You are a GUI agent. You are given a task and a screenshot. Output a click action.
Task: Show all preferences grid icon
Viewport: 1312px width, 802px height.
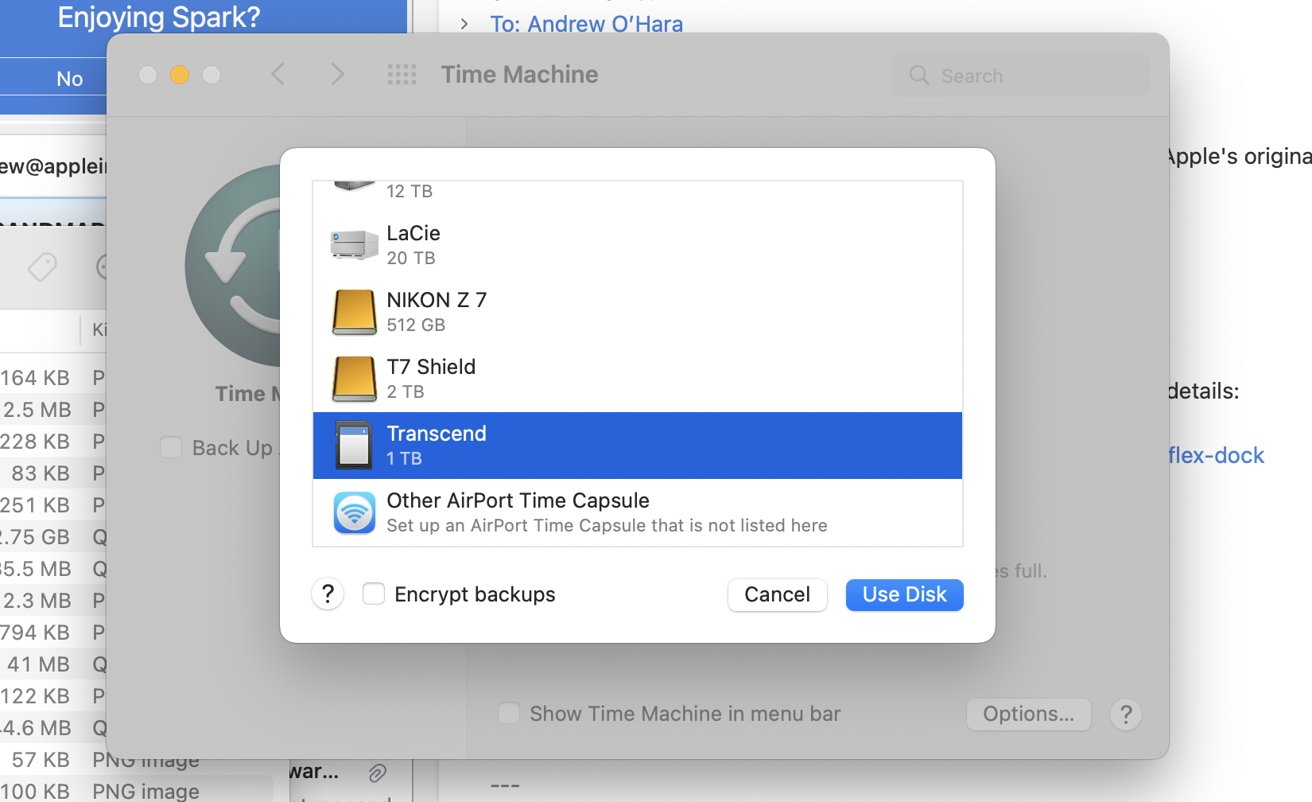401,74
